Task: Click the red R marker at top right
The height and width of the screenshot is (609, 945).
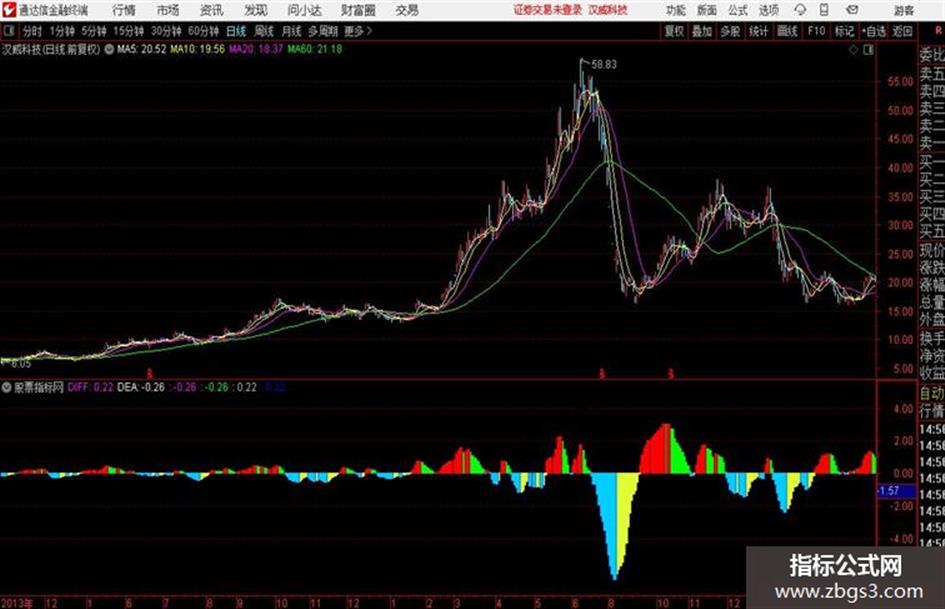Action: [938, 31]
